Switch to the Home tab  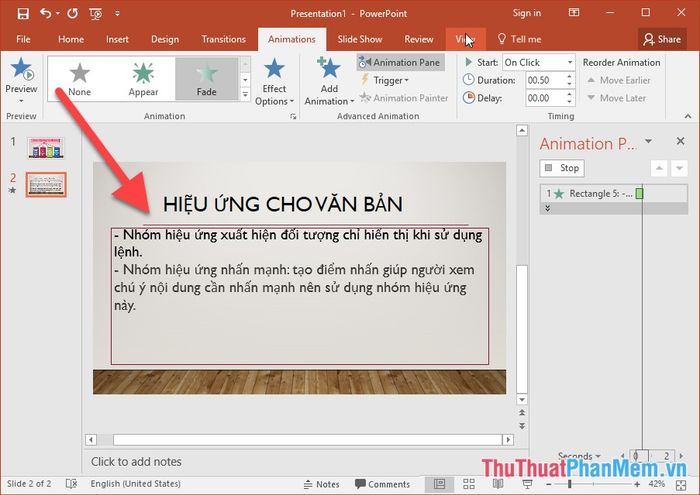coord(71,39)
